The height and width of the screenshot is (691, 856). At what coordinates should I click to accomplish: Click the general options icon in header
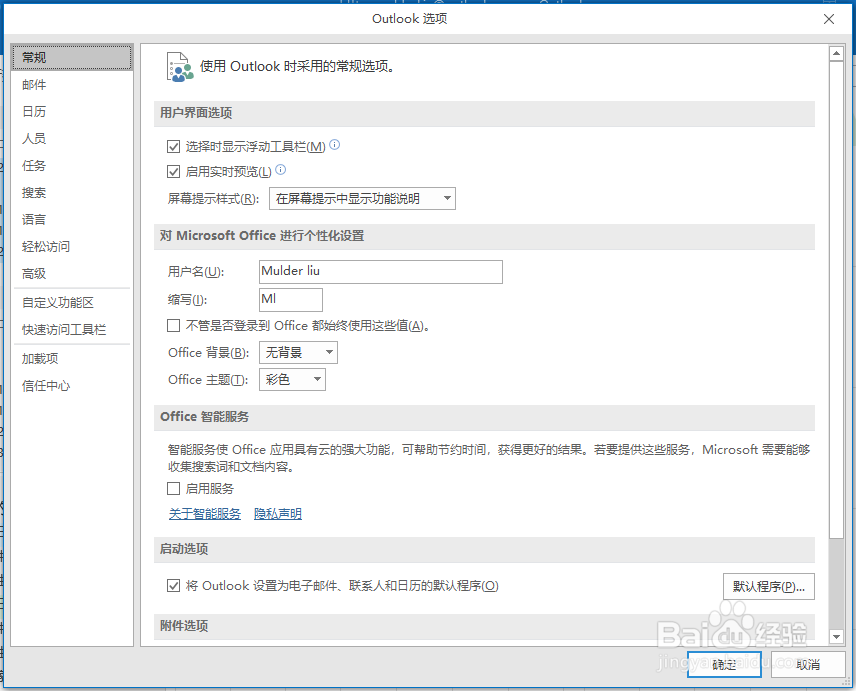pos(180,67)
